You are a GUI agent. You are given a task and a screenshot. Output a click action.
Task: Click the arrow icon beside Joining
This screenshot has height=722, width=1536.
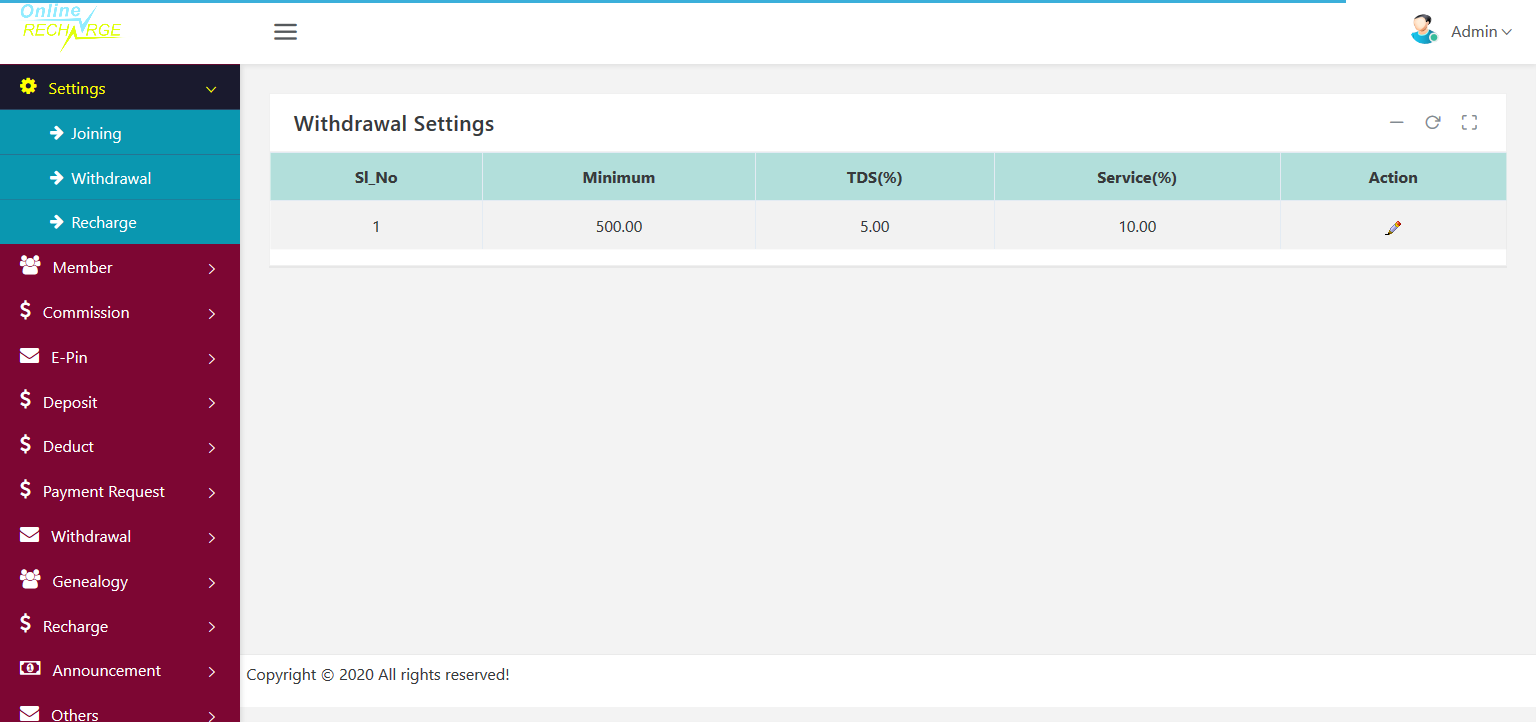57,132
